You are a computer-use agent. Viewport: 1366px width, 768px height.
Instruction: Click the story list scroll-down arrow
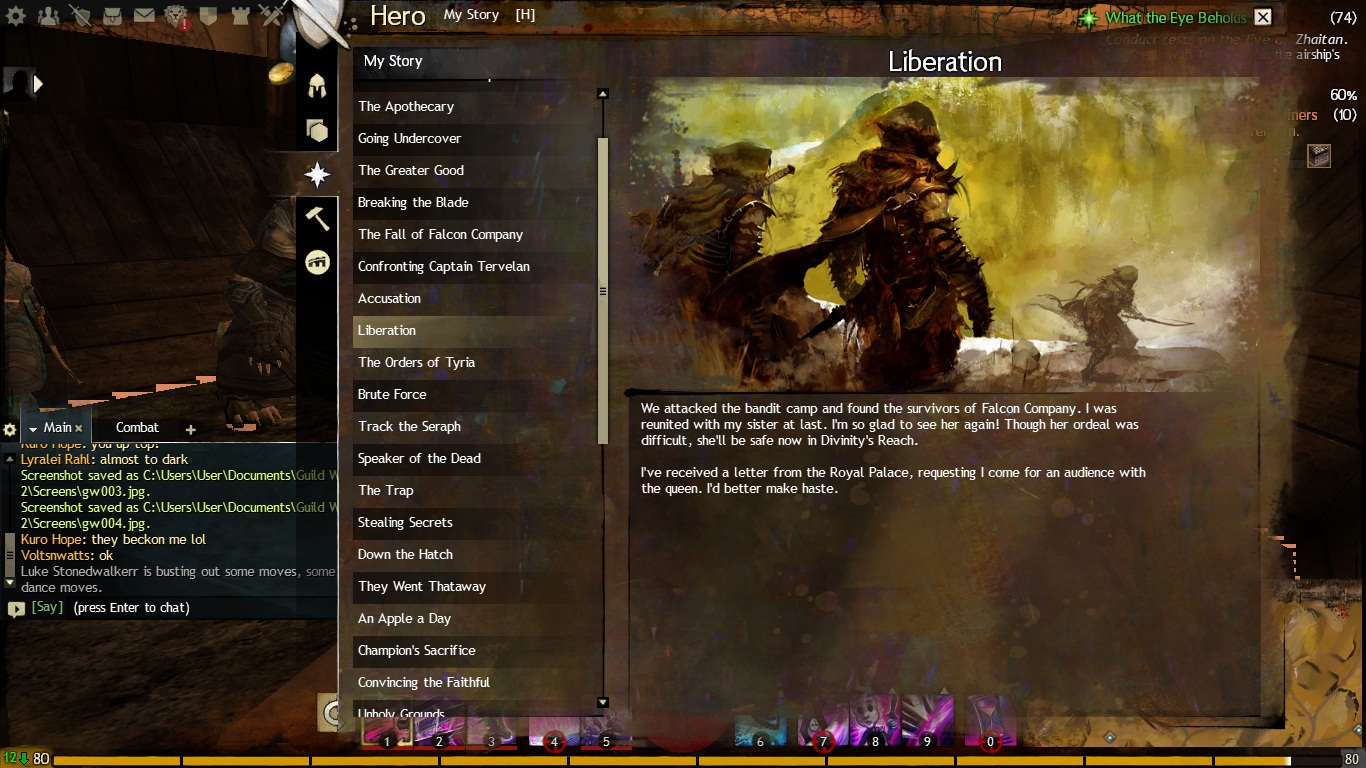pyautogui.click(x=602, y=703)
